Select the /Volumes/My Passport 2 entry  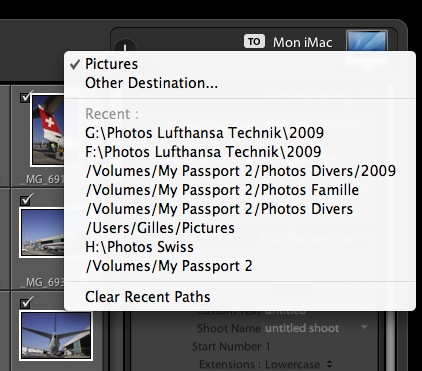pyautogui.click(x=239, y=266)
